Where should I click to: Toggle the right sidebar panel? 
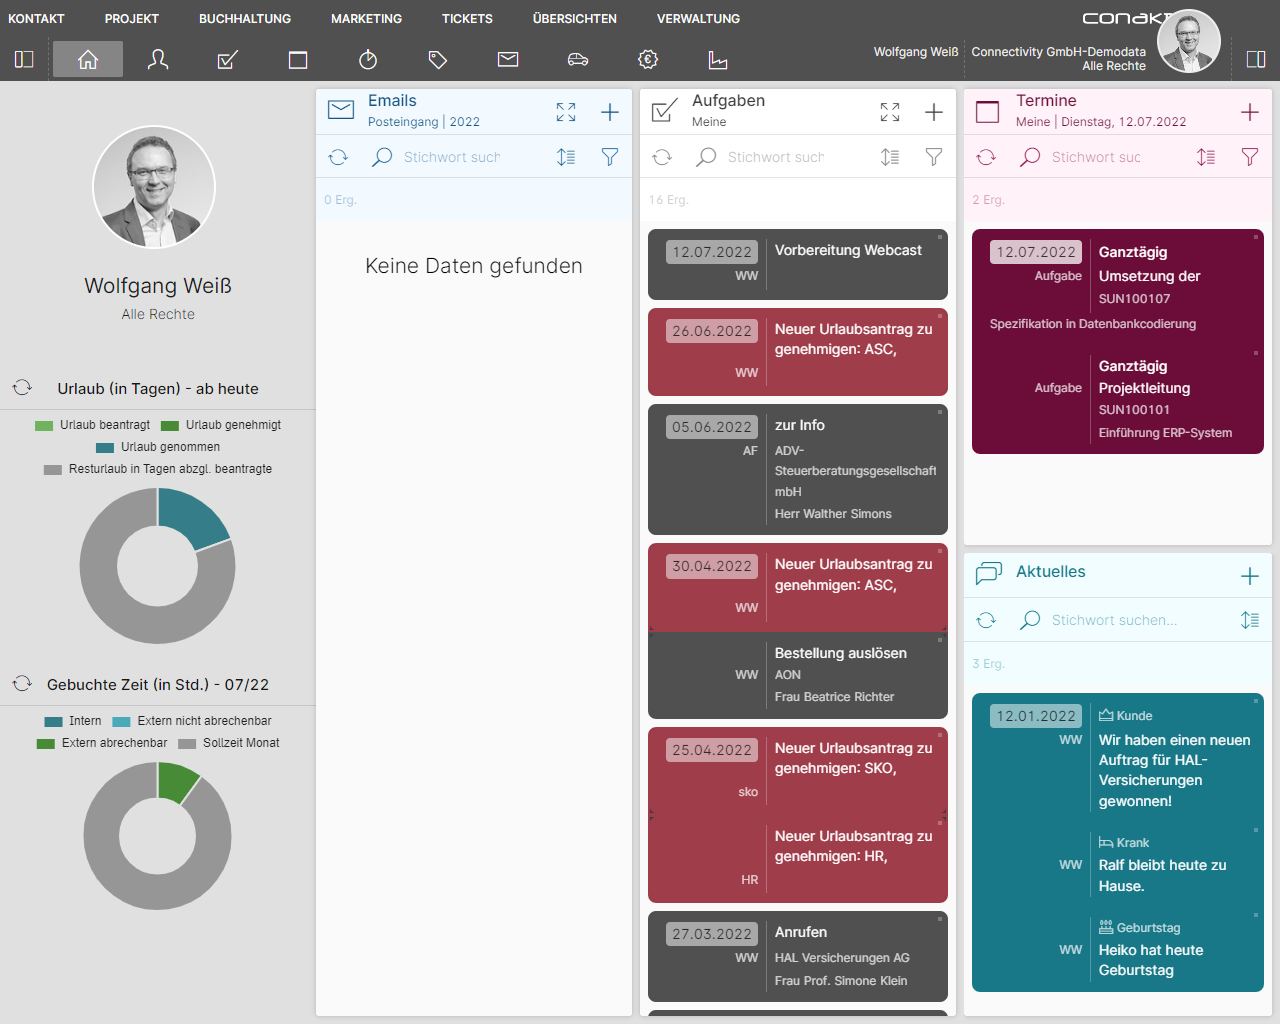point(1256,60)
